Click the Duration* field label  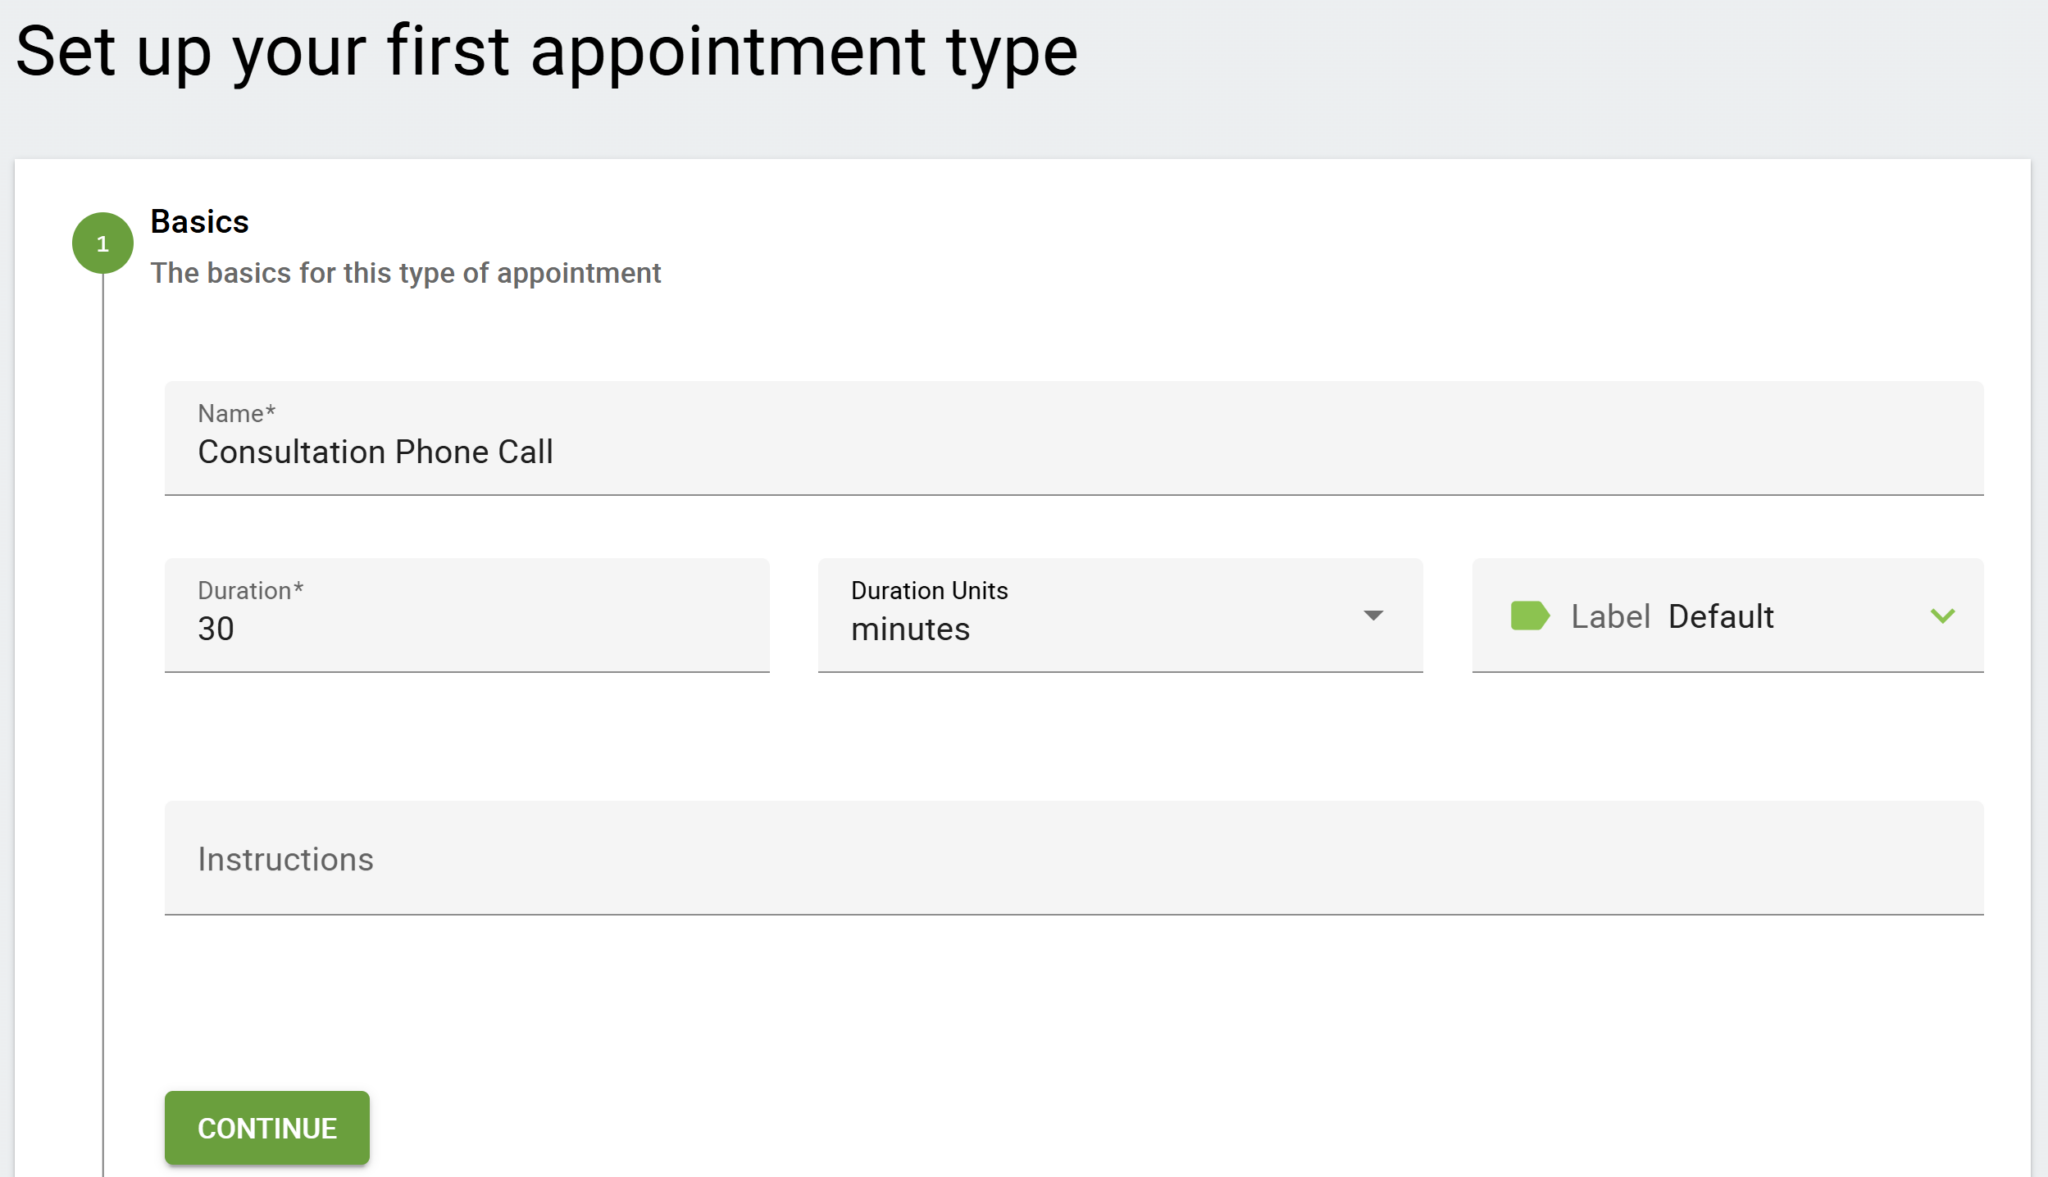click(249, 590)
